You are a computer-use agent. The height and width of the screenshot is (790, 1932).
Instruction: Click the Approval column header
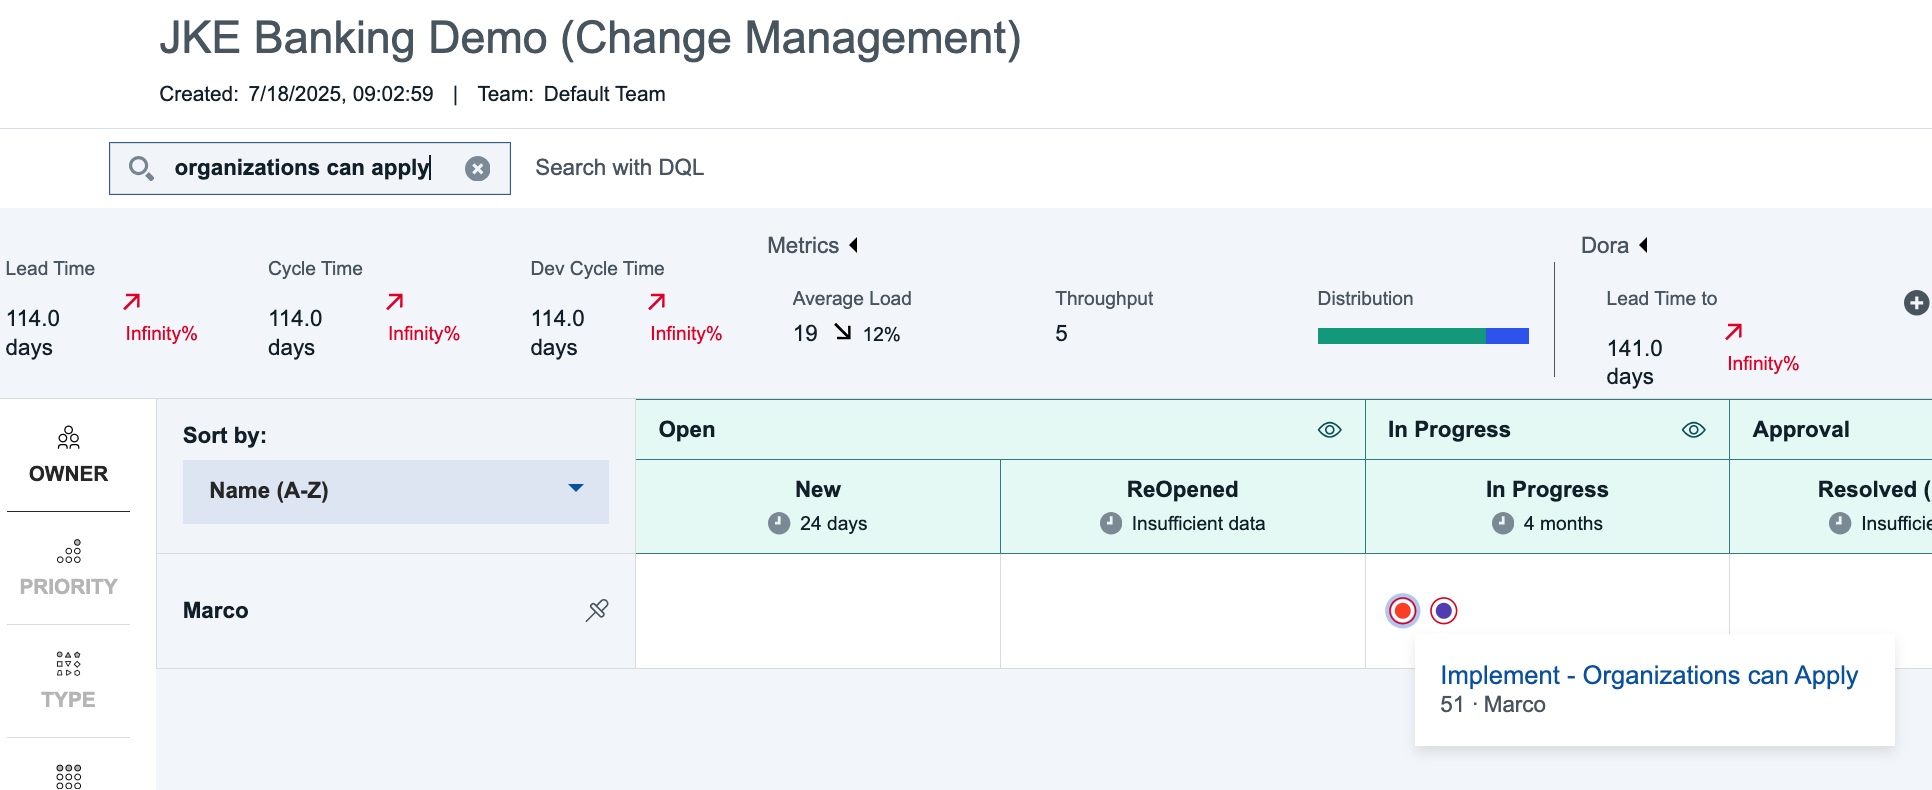click(x=1801, y=430)
